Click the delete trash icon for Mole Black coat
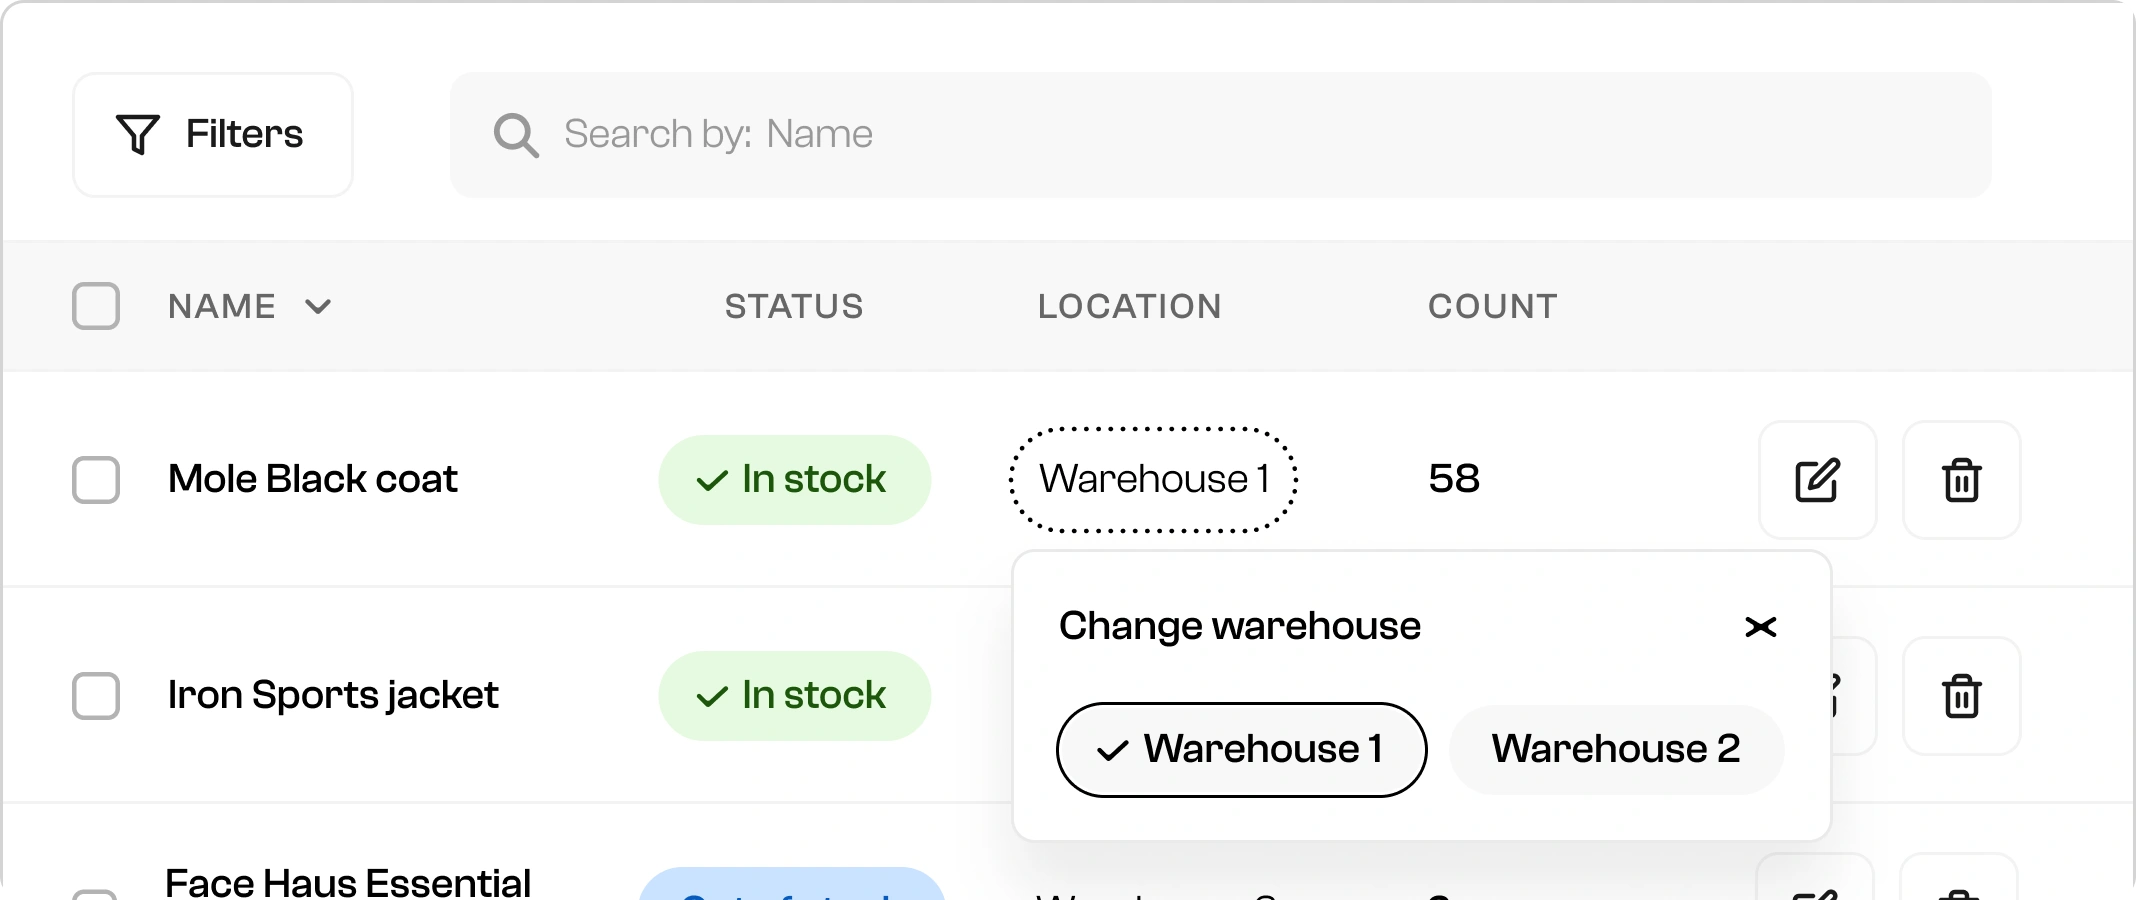 1961,480
